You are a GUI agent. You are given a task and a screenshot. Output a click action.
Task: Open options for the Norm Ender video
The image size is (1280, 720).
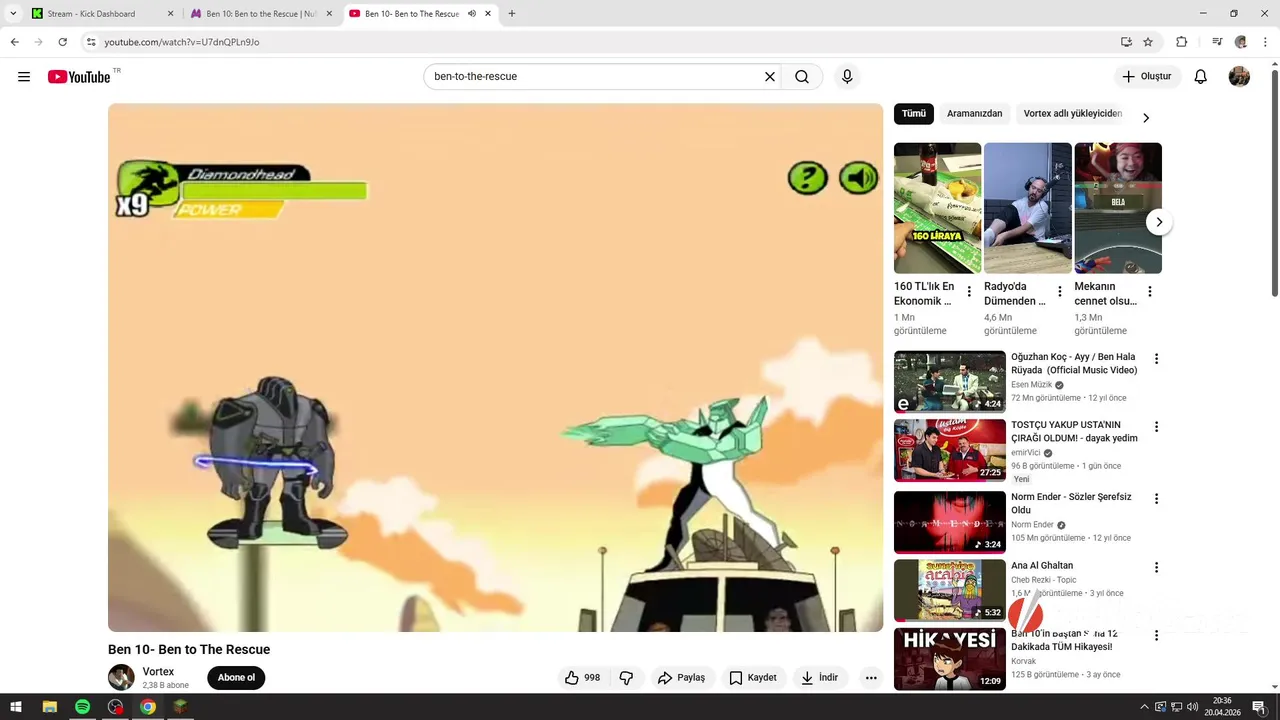coord(1156,499)
